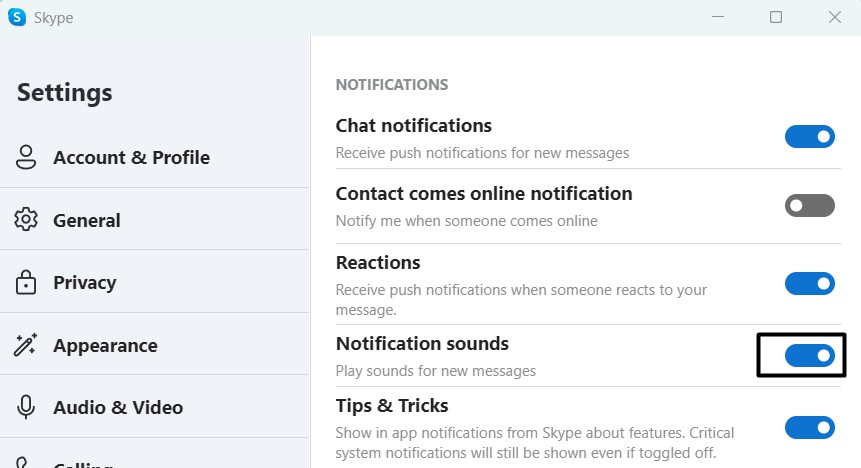Click the Skype logo in title bar
The width and height of the screenshot is (861, 468).
tap(18, 17)
